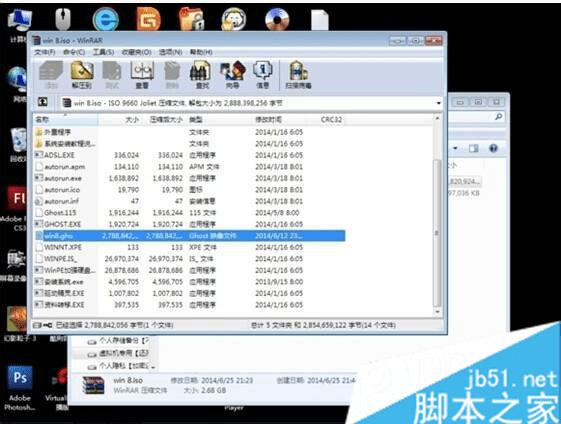Select the mouse-shaped desktop icon
This screenshot has height=424, width=561.
[x=63, y=19]
